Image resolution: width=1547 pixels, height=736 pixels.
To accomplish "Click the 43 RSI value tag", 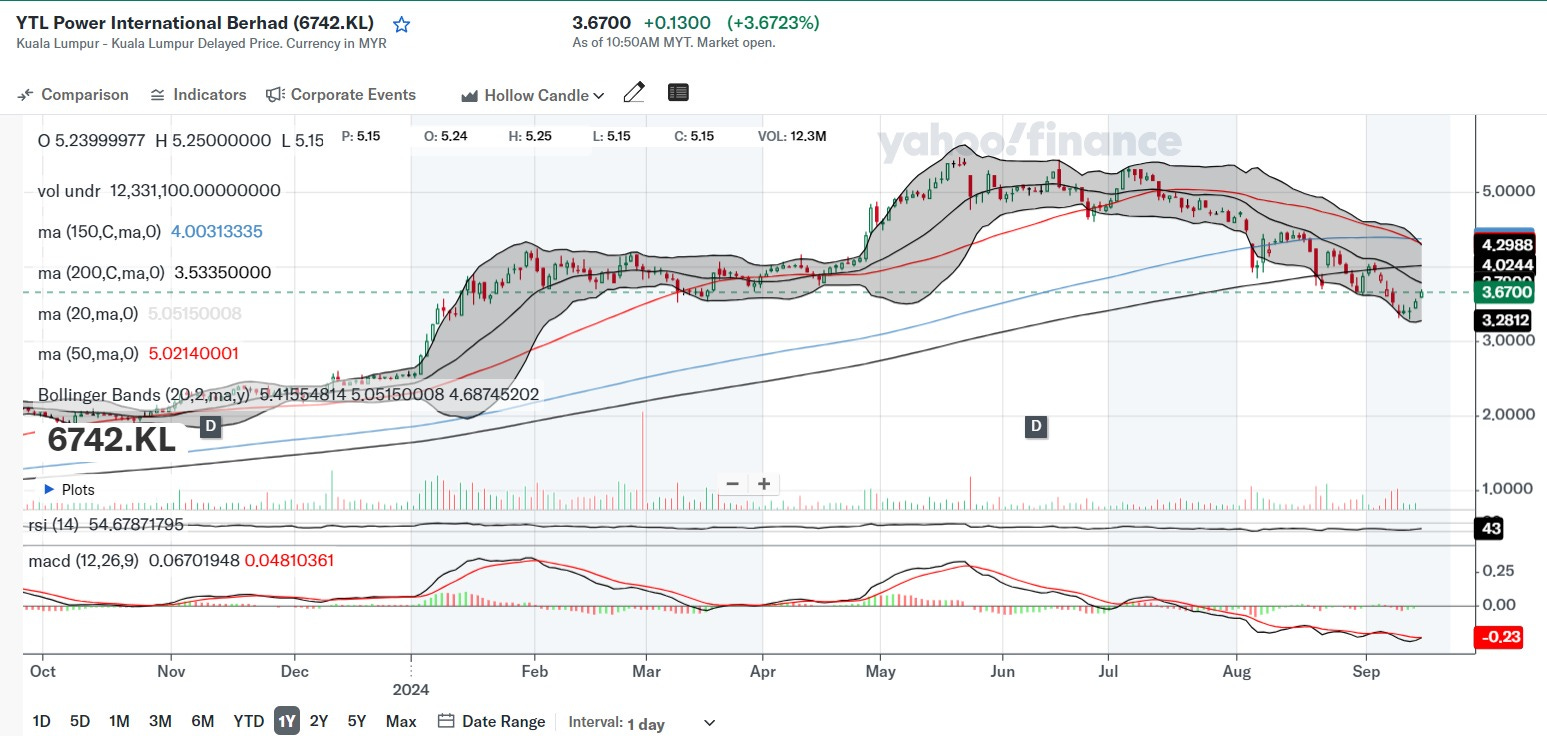I will (1490, 528).
